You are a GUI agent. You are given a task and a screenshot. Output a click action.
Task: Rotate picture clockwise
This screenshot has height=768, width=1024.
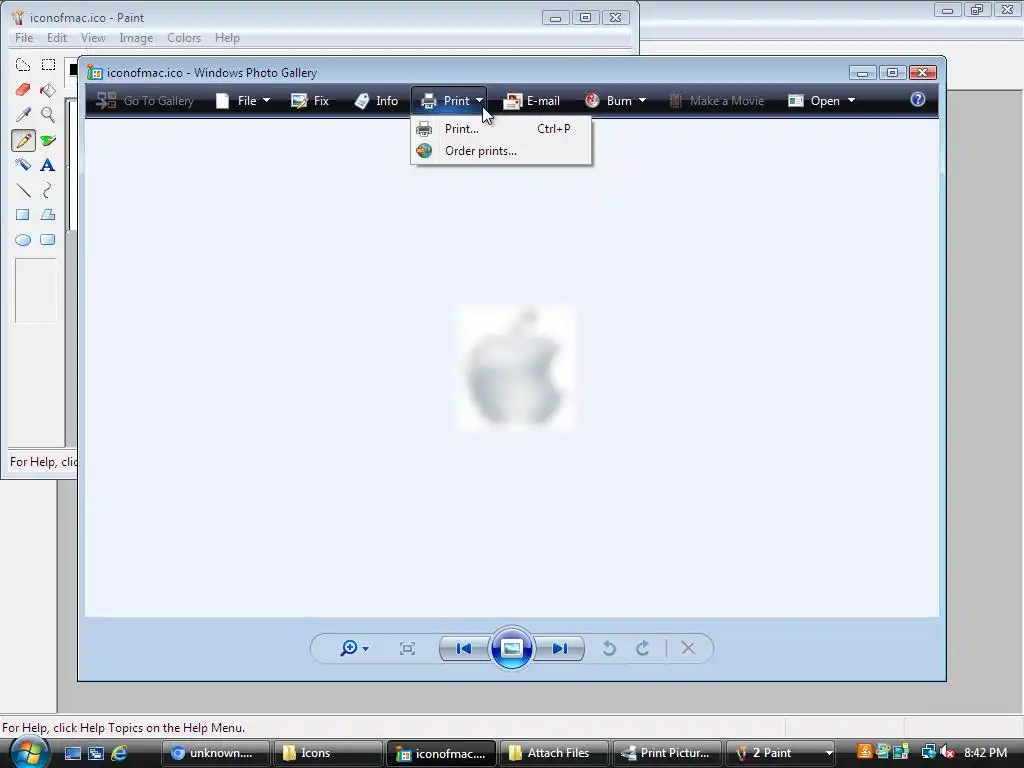point(643,648)
